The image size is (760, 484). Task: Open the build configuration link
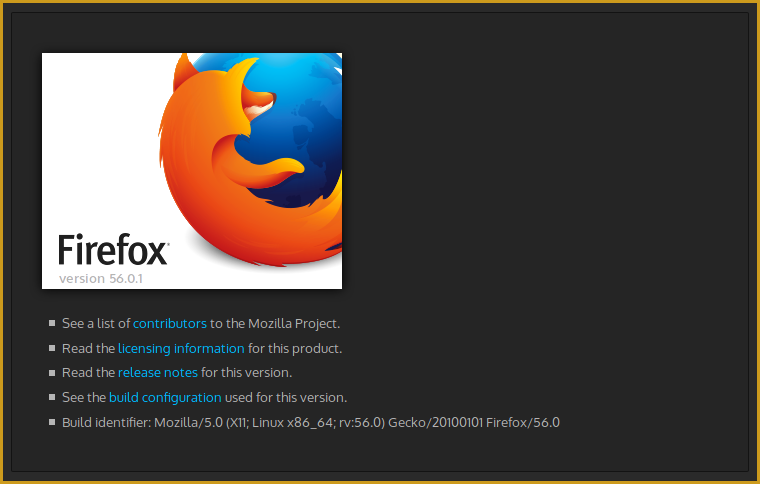tap(165, 398)
